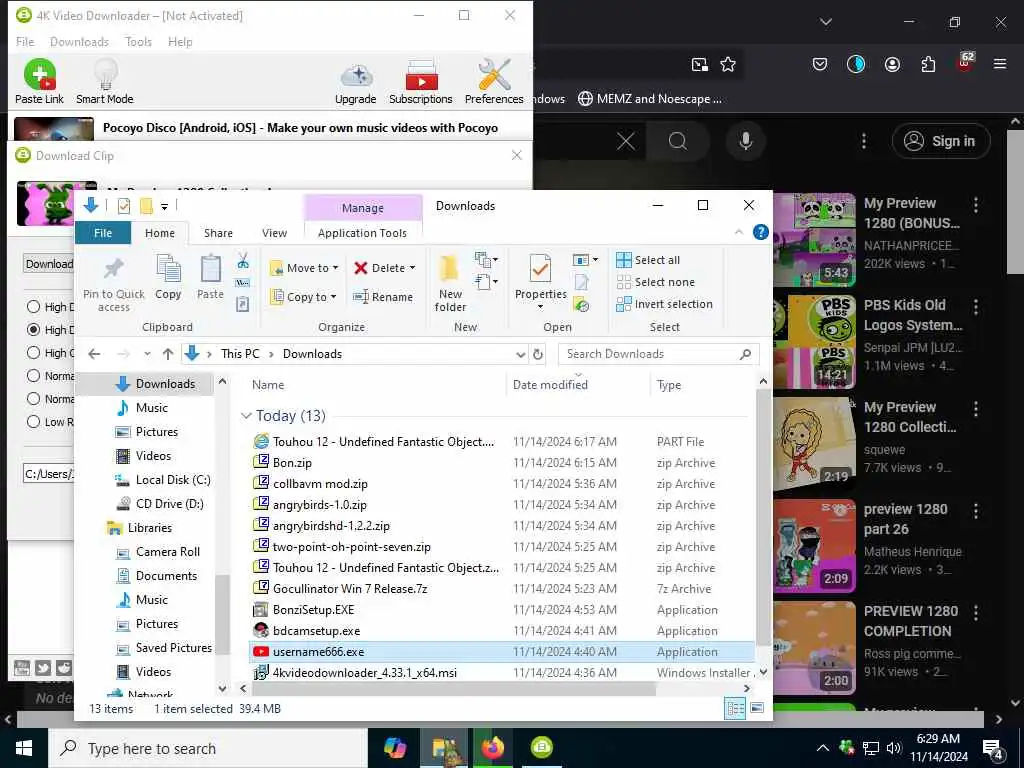This screenshot has height=768, width=1024.
Task: Open Delete dropdown arrow
Action: coord(412,268)
